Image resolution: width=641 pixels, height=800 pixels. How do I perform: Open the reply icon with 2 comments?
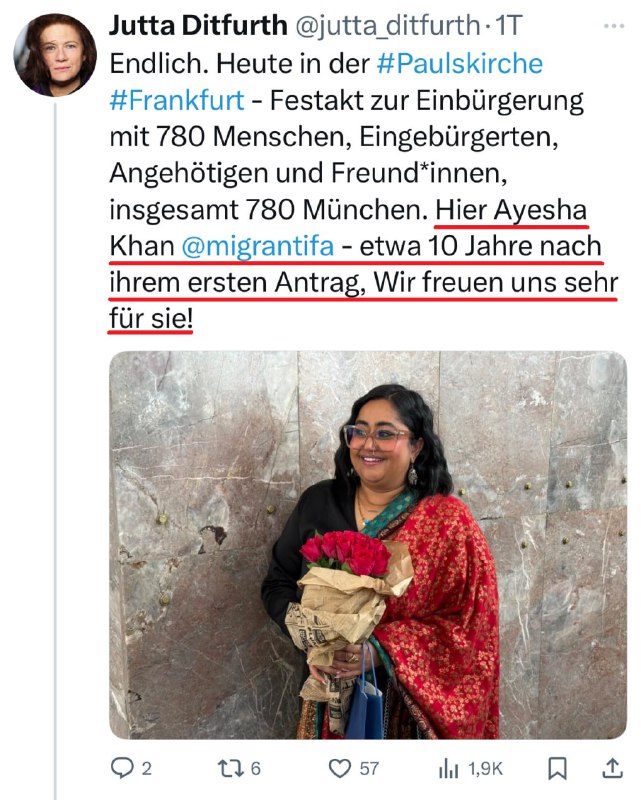[122, 767]
